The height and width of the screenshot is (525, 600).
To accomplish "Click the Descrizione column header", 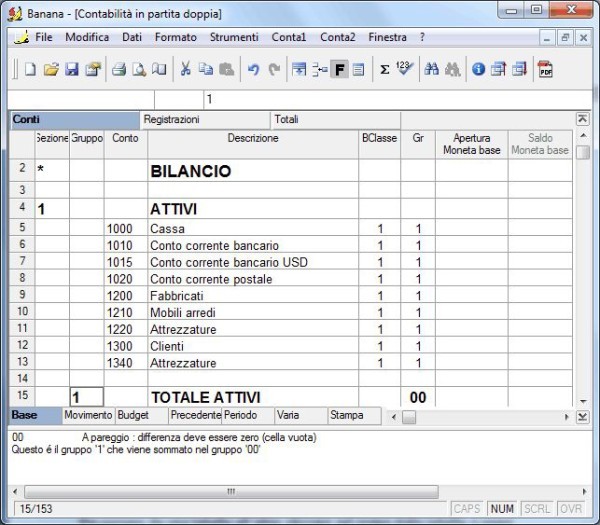I will pyautogui.click(x=253, y=139).
